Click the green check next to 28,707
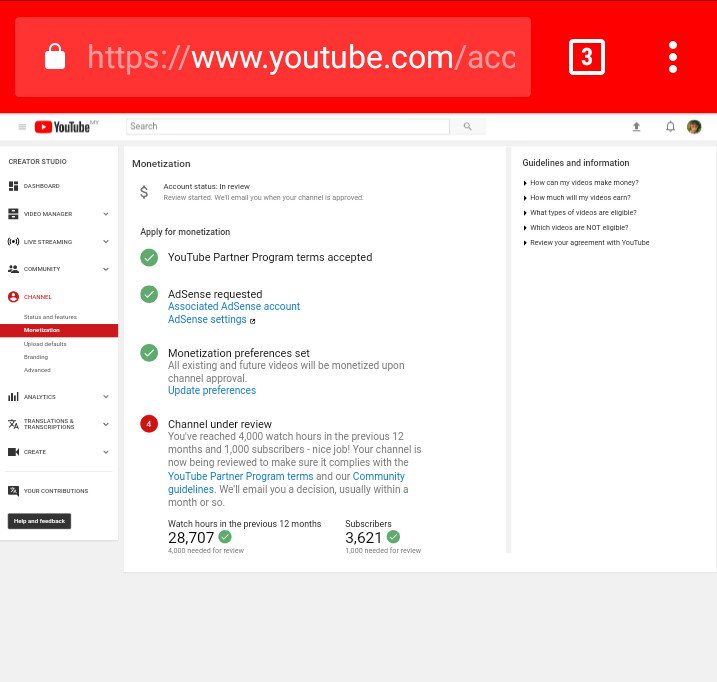This screenshot has width=717, height=682. coord(225,537)
